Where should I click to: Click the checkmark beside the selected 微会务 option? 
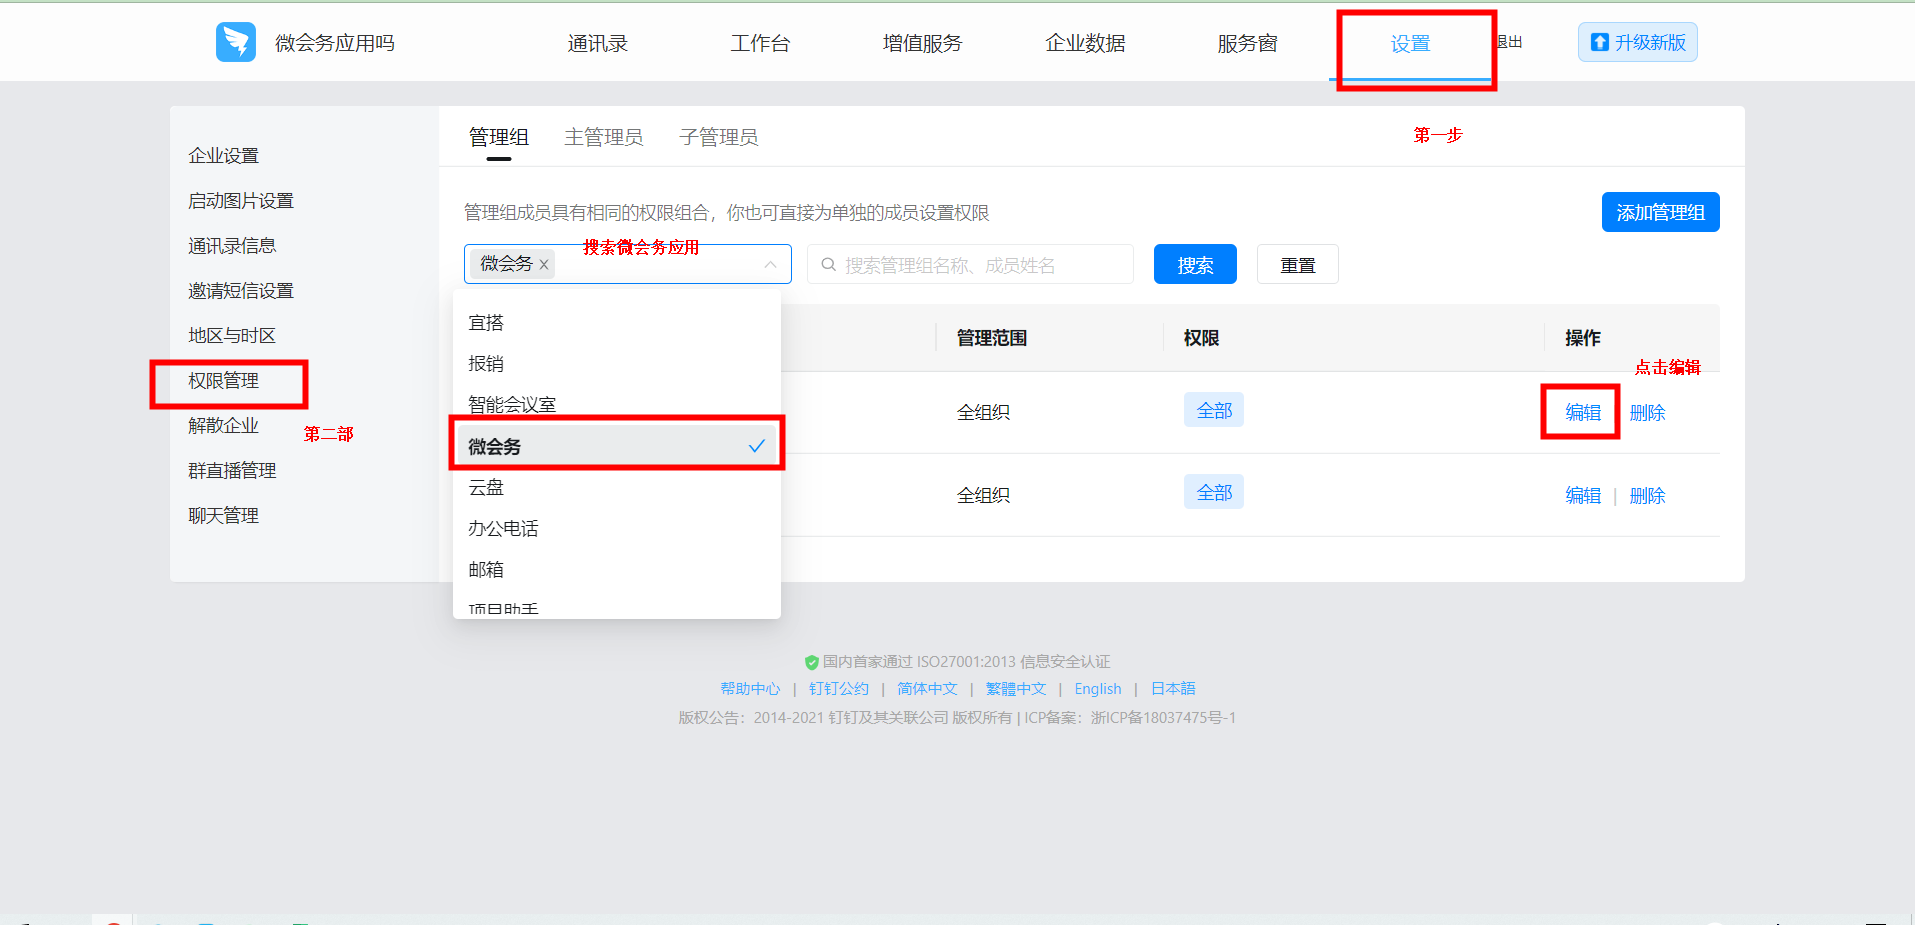[757, 446]
